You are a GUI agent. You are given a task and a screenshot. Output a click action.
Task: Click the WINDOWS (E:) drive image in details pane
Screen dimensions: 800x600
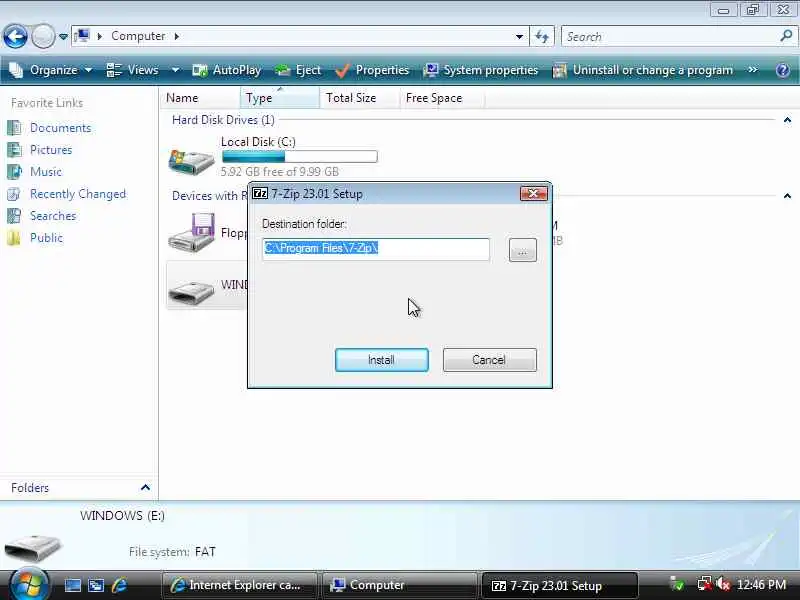32,548
